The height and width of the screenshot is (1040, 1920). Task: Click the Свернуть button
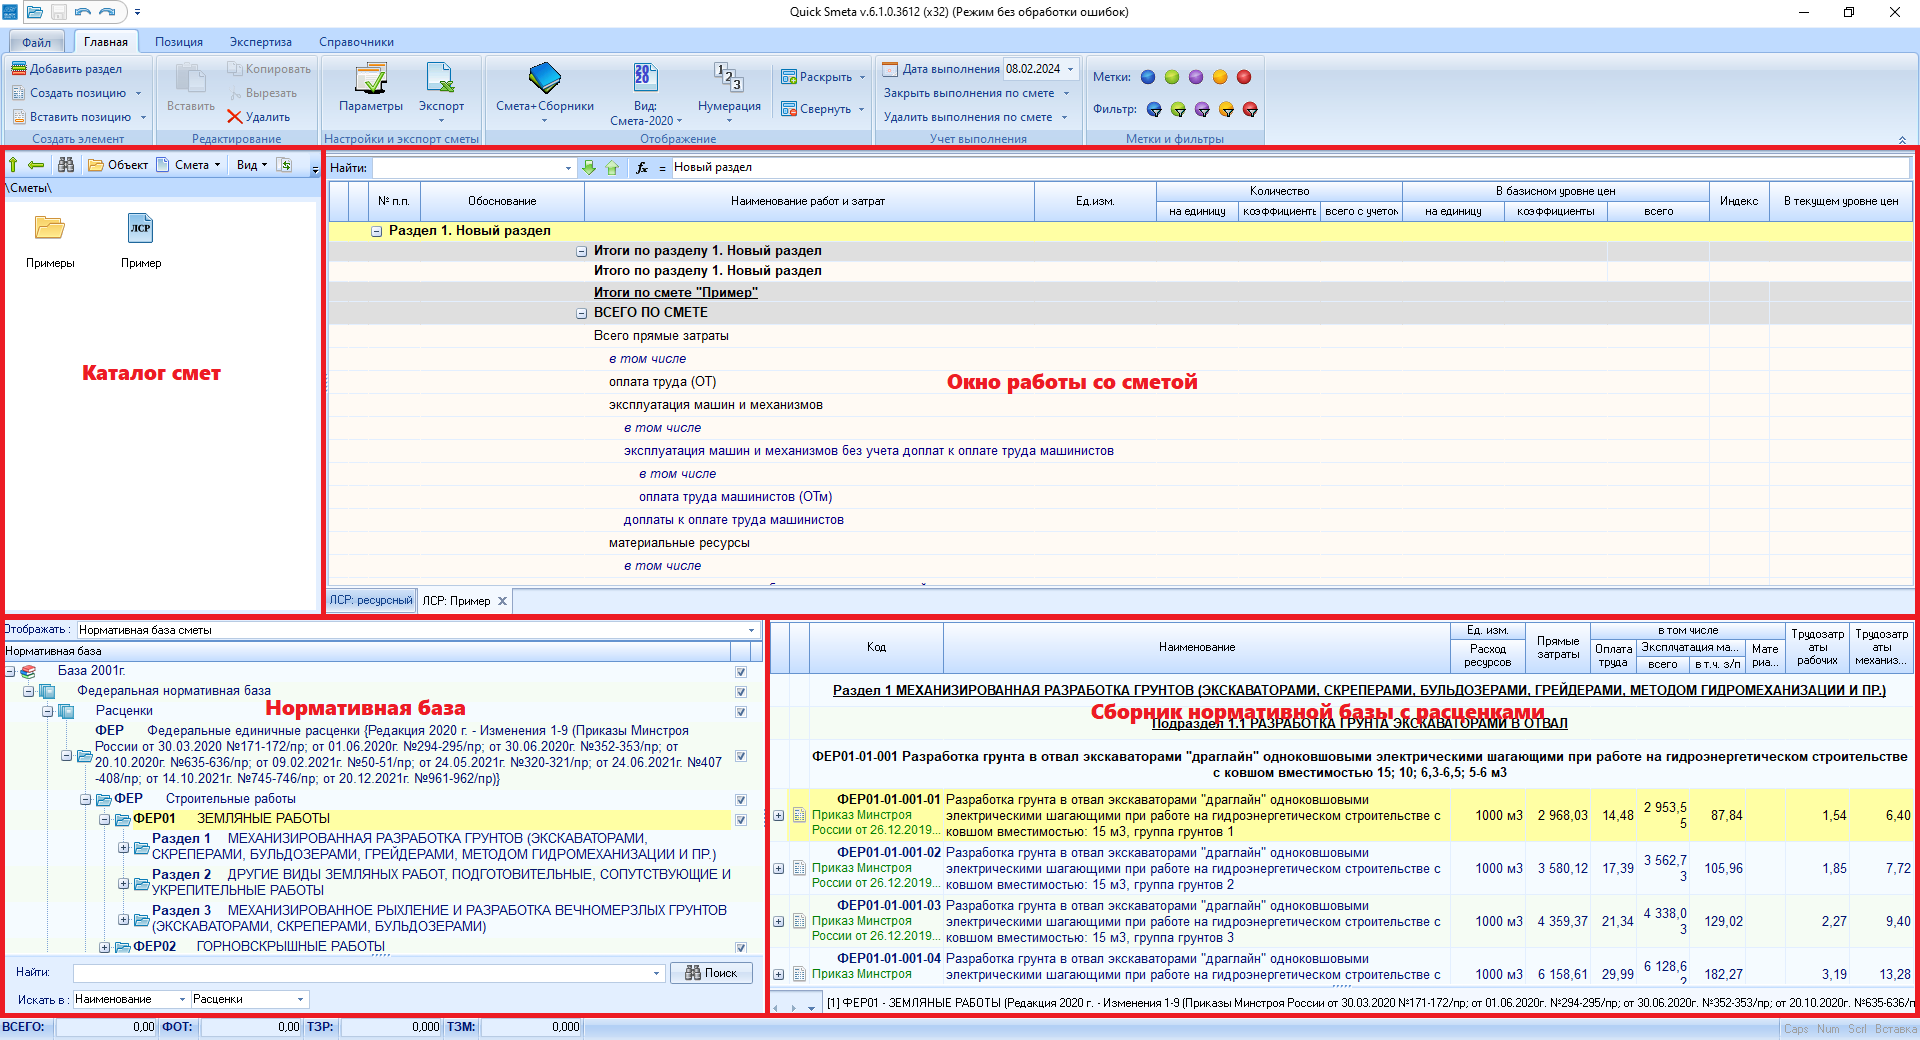pyautogui.click(x=823, y=109)
